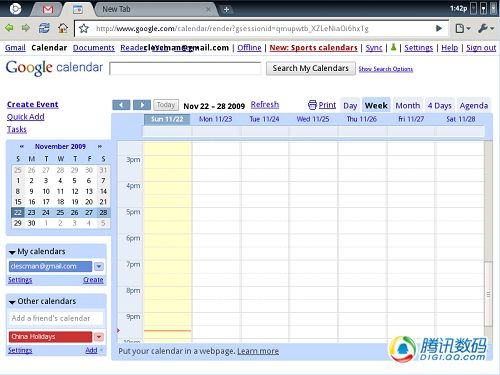
Task: Close the New Tab tab
Action: [208, 9]
